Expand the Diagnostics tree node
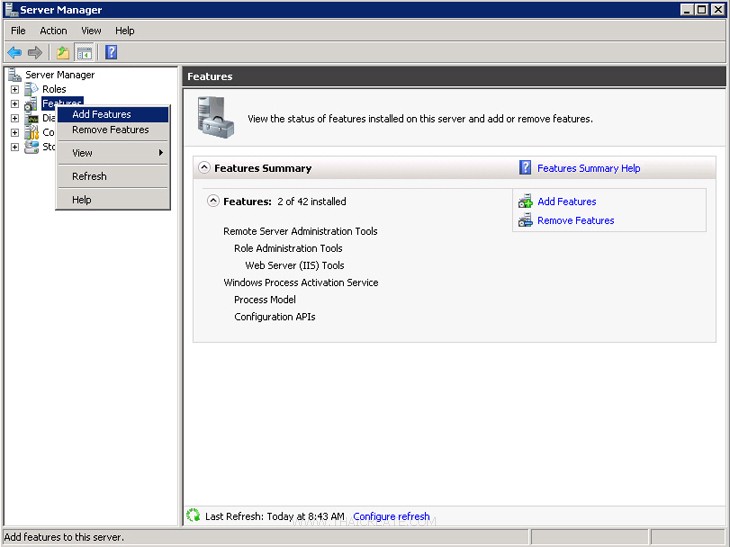 (15, 118)
